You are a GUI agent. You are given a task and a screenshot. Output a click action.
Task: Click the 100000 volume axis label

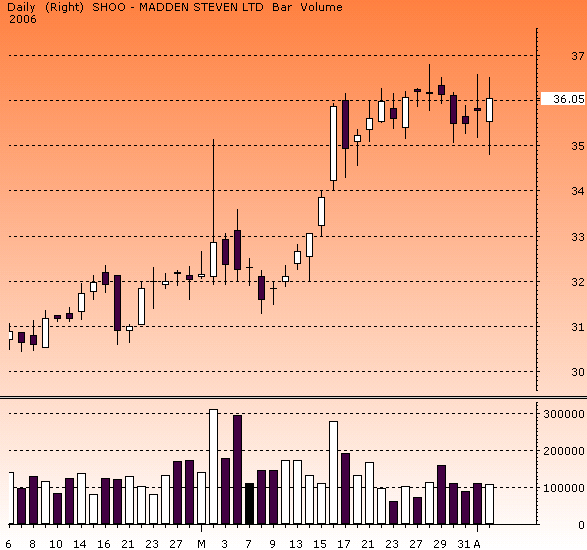pos(564,488)
